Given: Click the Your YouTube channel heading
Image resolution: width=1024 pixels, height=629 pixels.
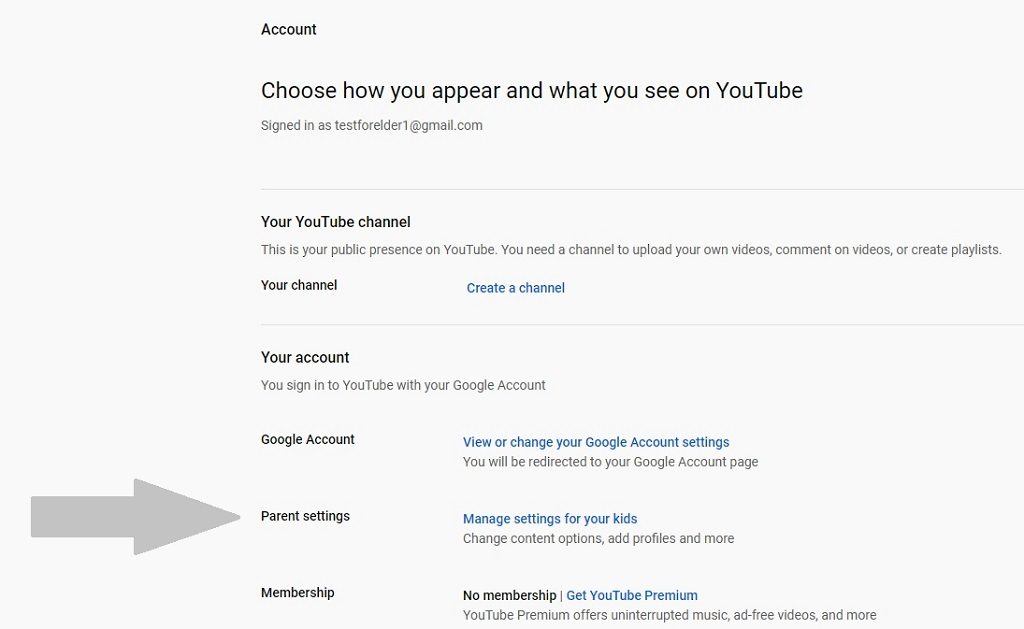Looking at the screenshot, I should click(x=336, y=222).
